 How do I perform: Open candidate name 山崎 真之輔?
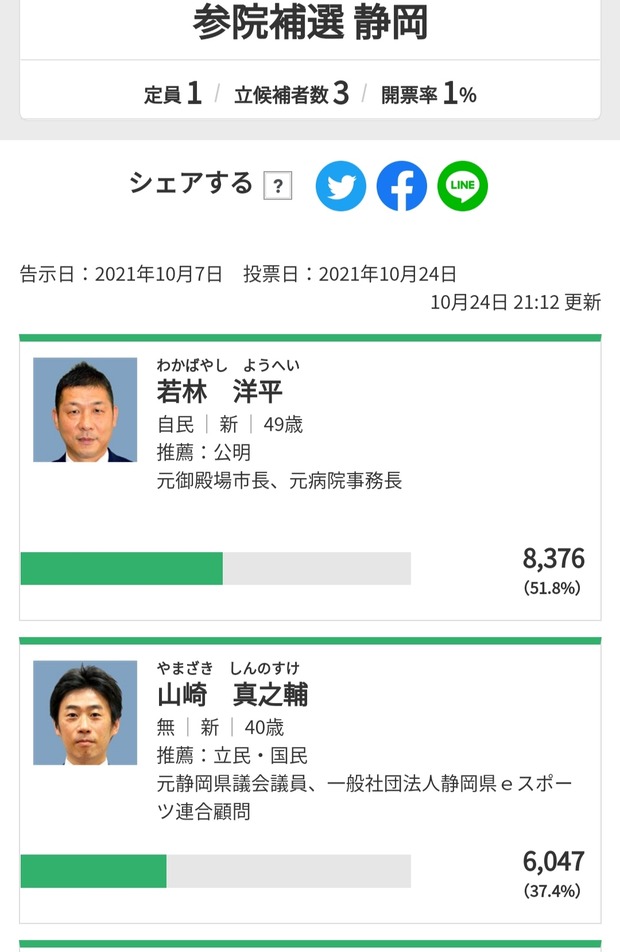(232, 694)
